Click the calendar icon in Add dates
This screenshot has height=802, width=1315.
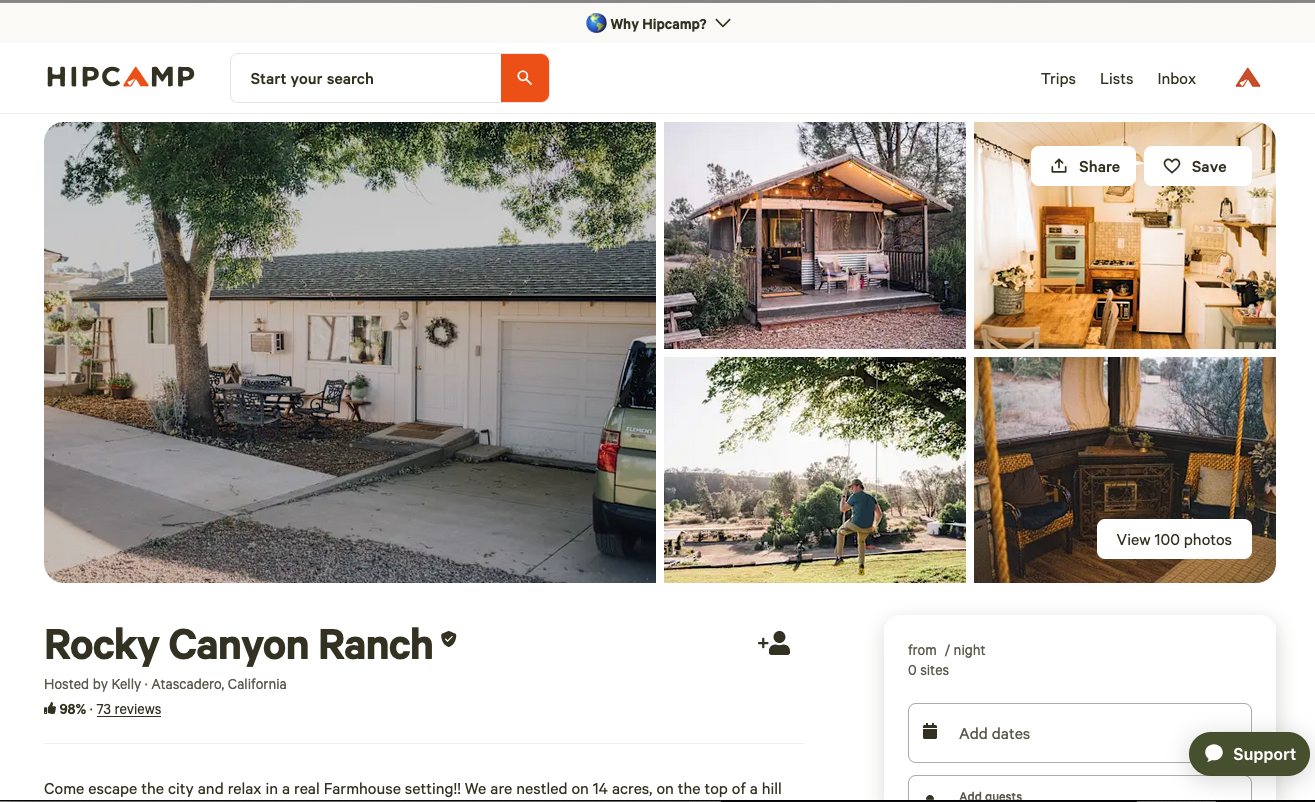tap(930, 731)
